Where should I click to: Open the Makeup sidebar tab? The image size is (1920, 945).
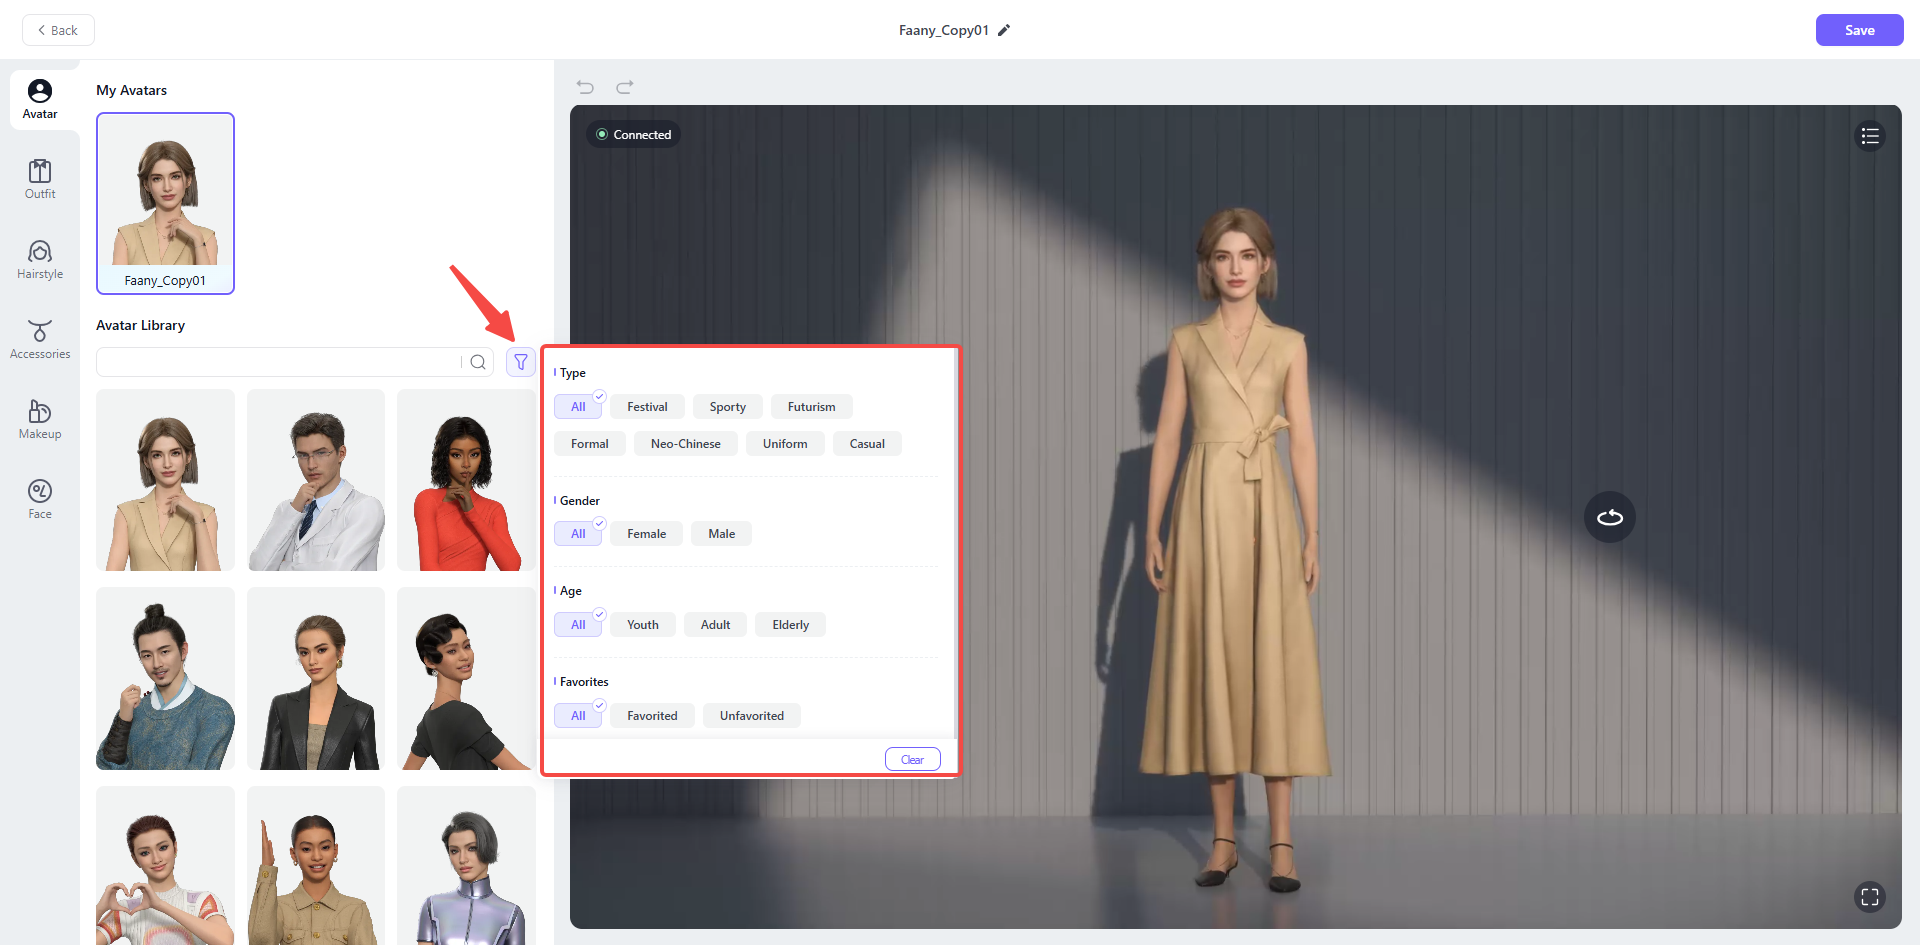pyautogui.click(x=40, y=420)
